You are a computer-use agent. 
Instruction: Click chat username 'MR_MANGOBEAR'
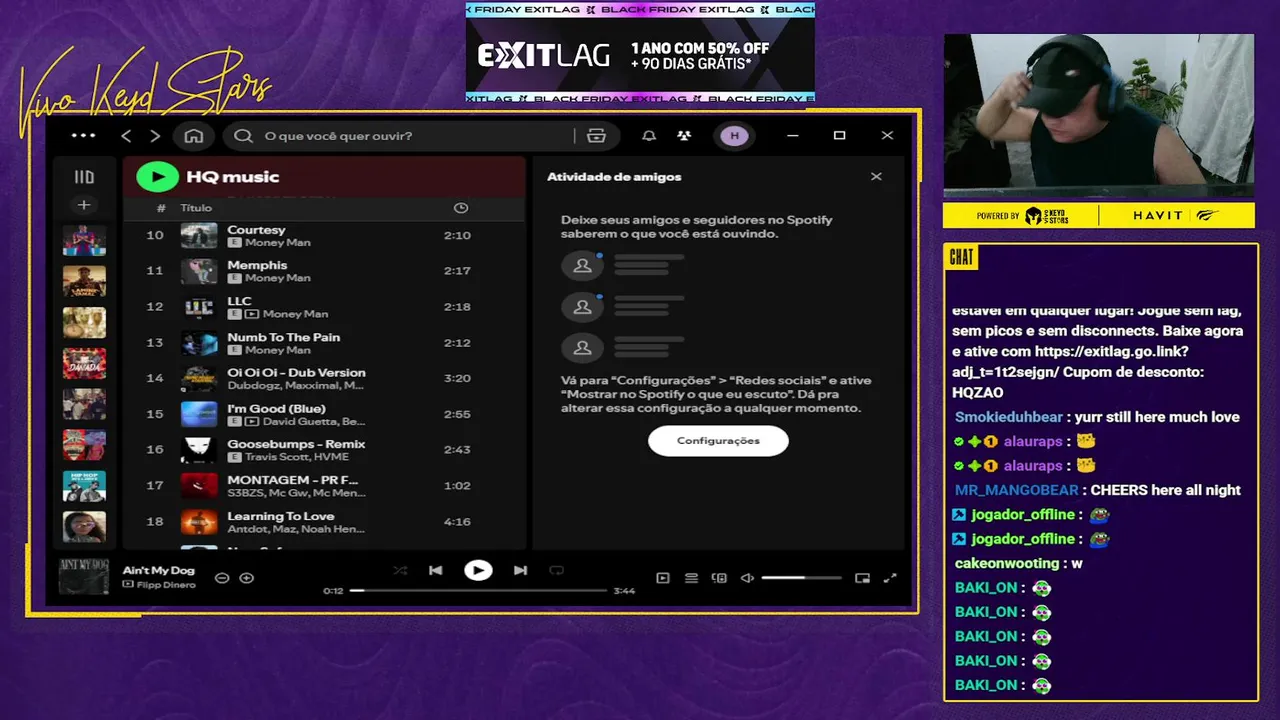[x=1016, y=490]
